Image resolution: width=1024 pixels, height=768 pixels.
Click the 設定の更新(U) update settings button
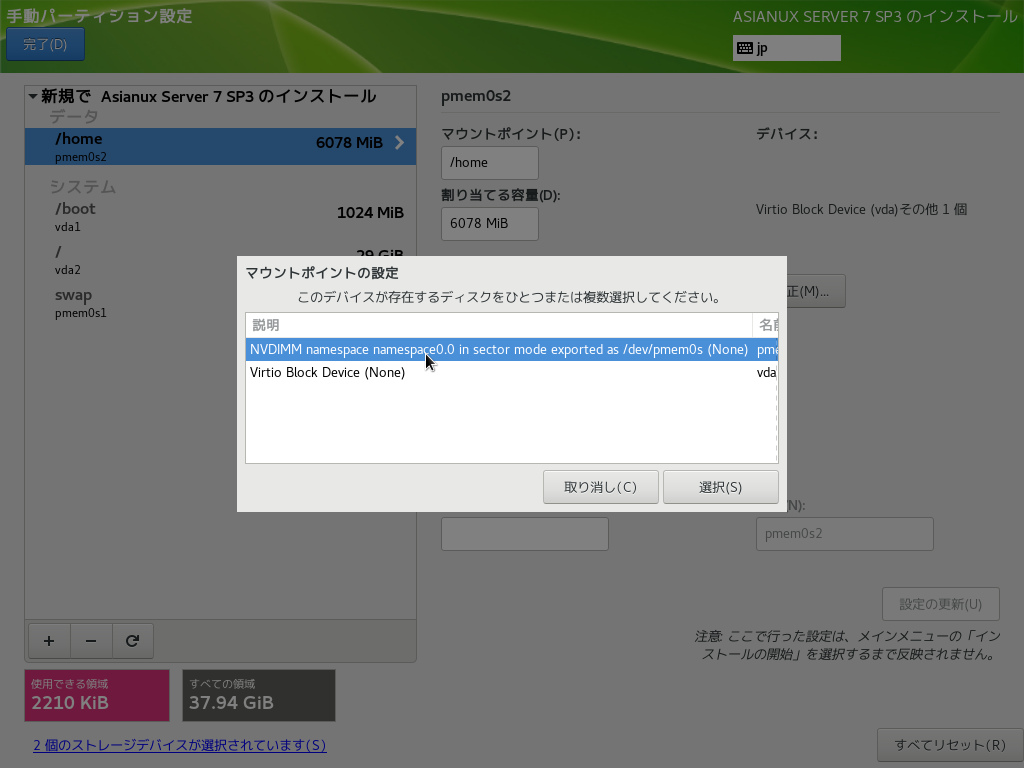coord(940,604)
